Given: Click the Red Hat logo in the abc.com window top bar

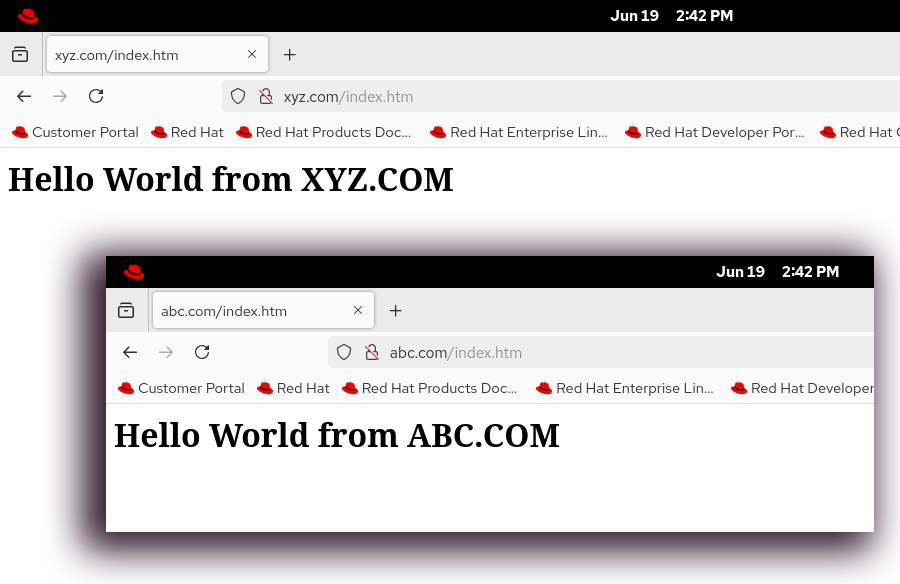Looking at the screenshot, I should pyautogui.click(x=134, y=272).
